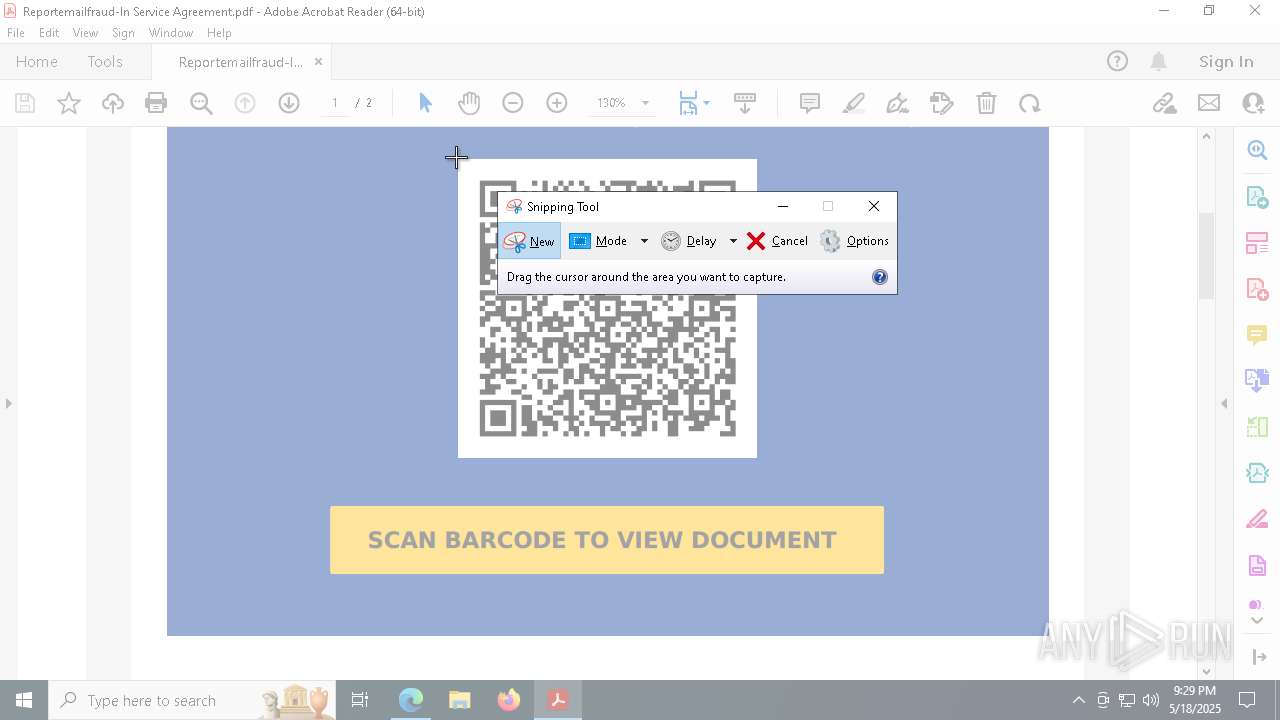The height and width of the screenshot is (720, 1280).
Task: Go to previous page with up arrow
Action: [245, 103]
